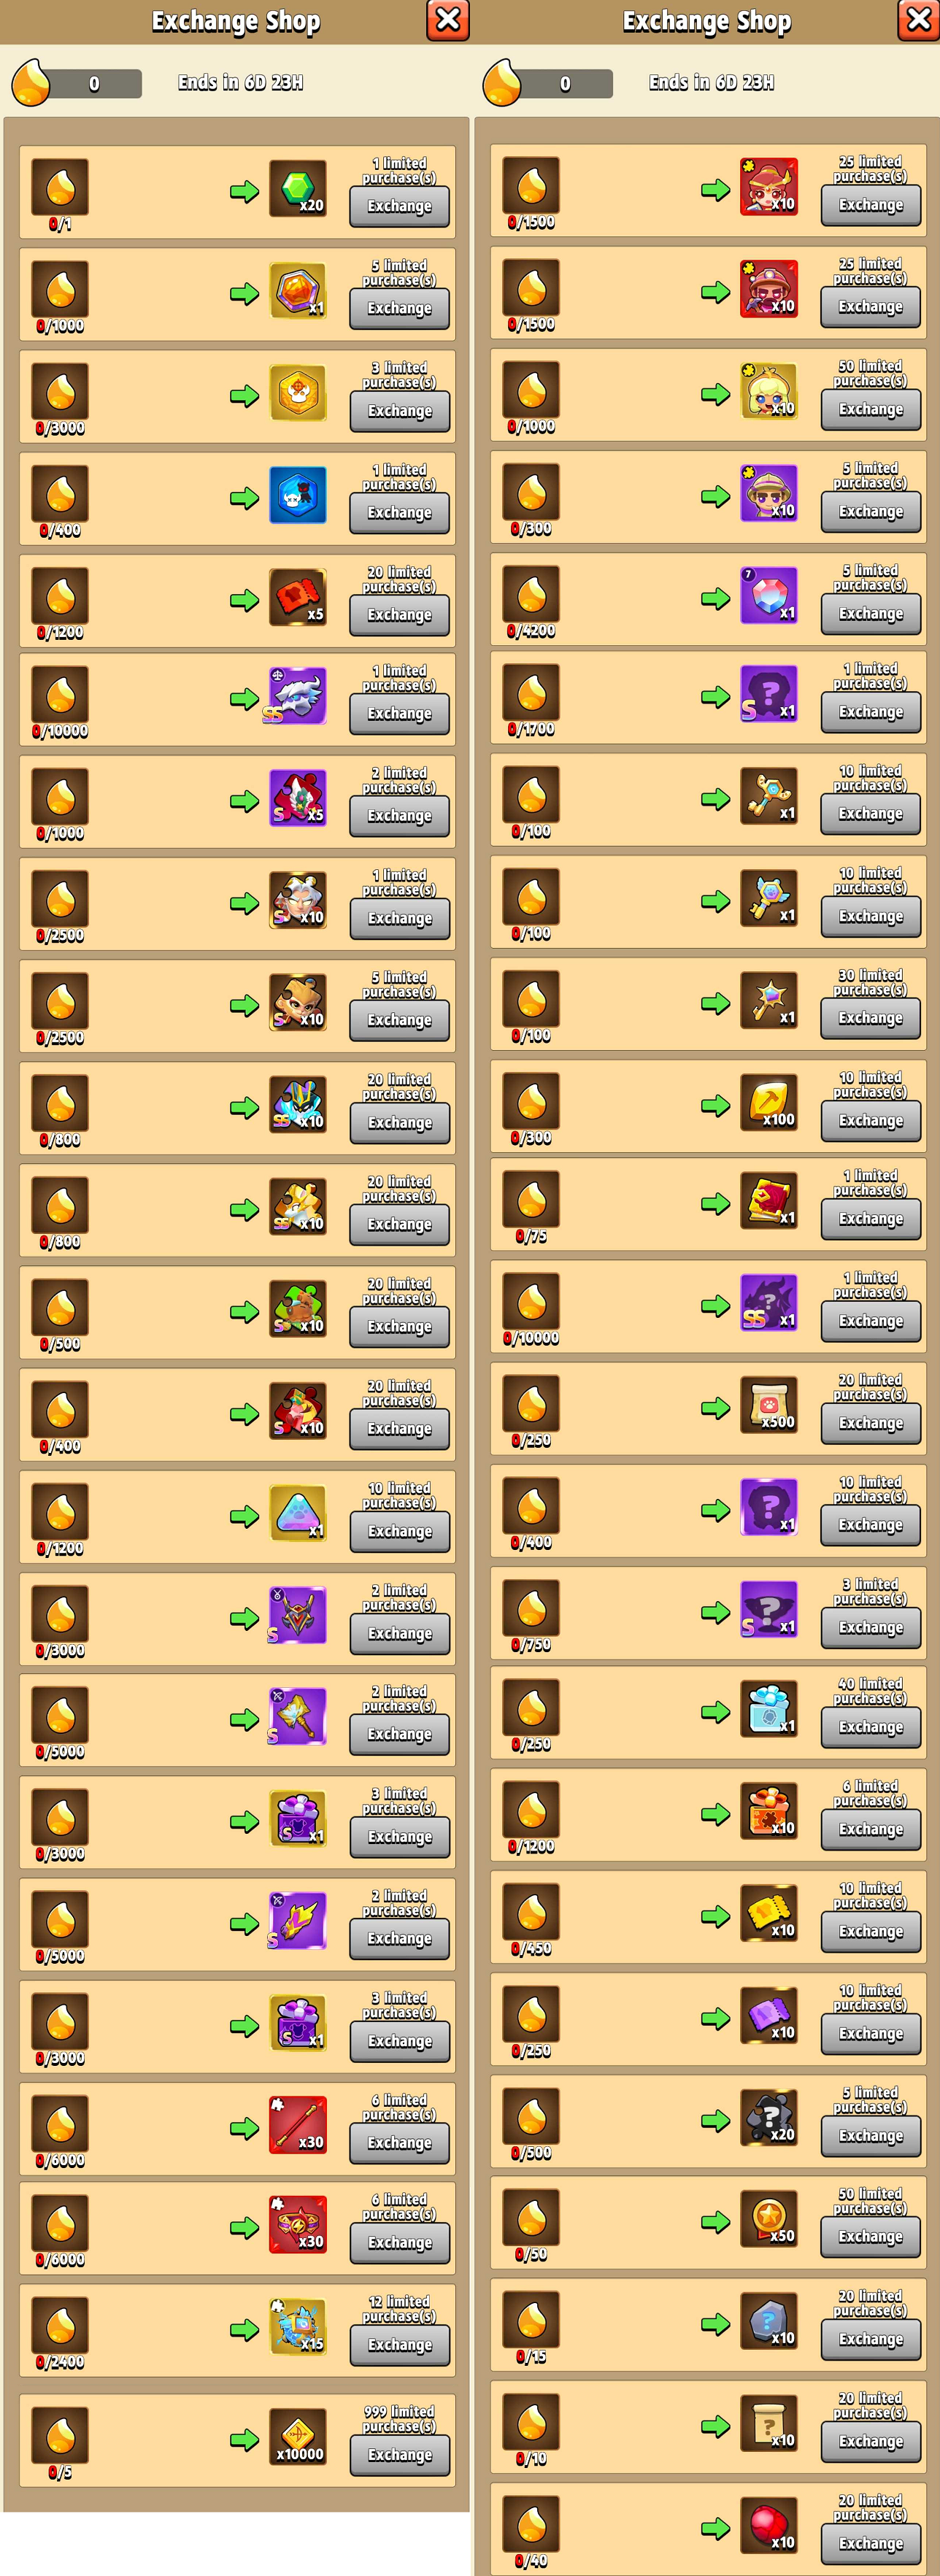Exchange 0/5 drops for x10000 coins
This screenshot has width=940, height=2576.
(400, 2455)
